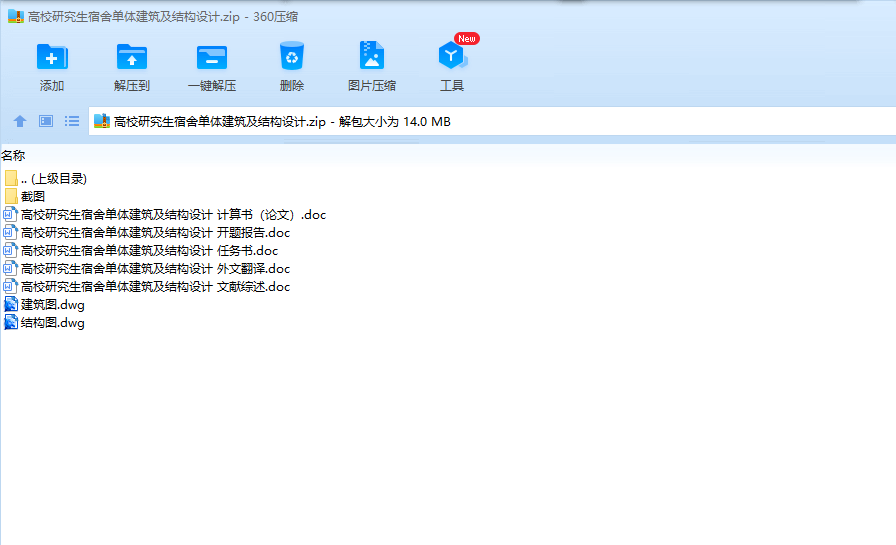Click the zip archive icon in path bar
Screen dimensions: 896x545
tap(102, 121)
